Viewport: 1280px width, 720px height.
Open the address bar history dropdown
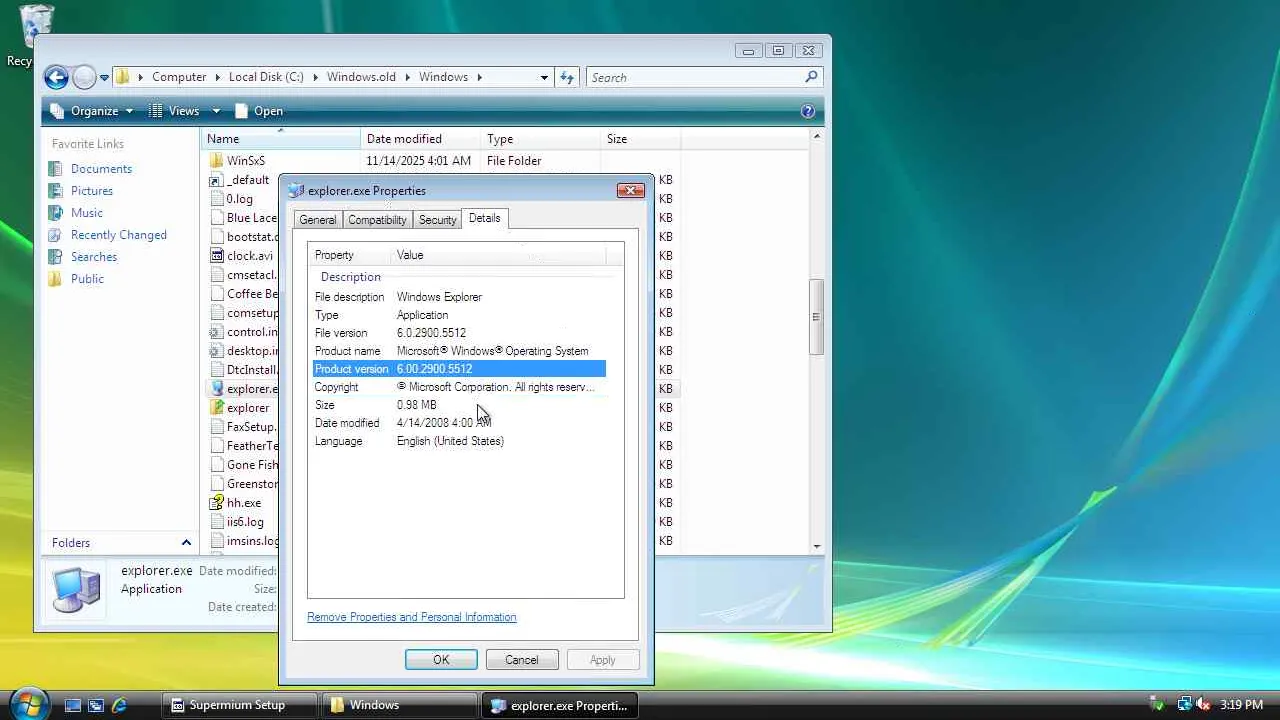544,77
